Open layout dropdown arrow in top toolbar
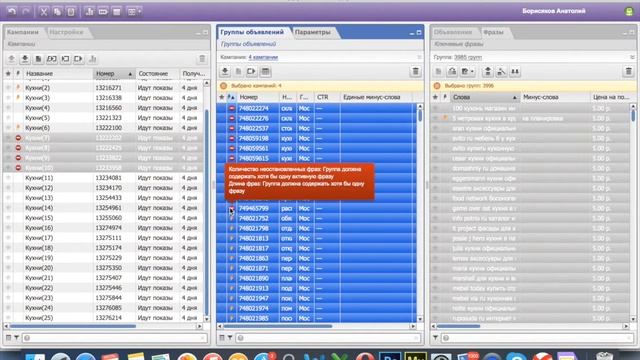The width and height of the screenshot is (640, 360). 140,11
